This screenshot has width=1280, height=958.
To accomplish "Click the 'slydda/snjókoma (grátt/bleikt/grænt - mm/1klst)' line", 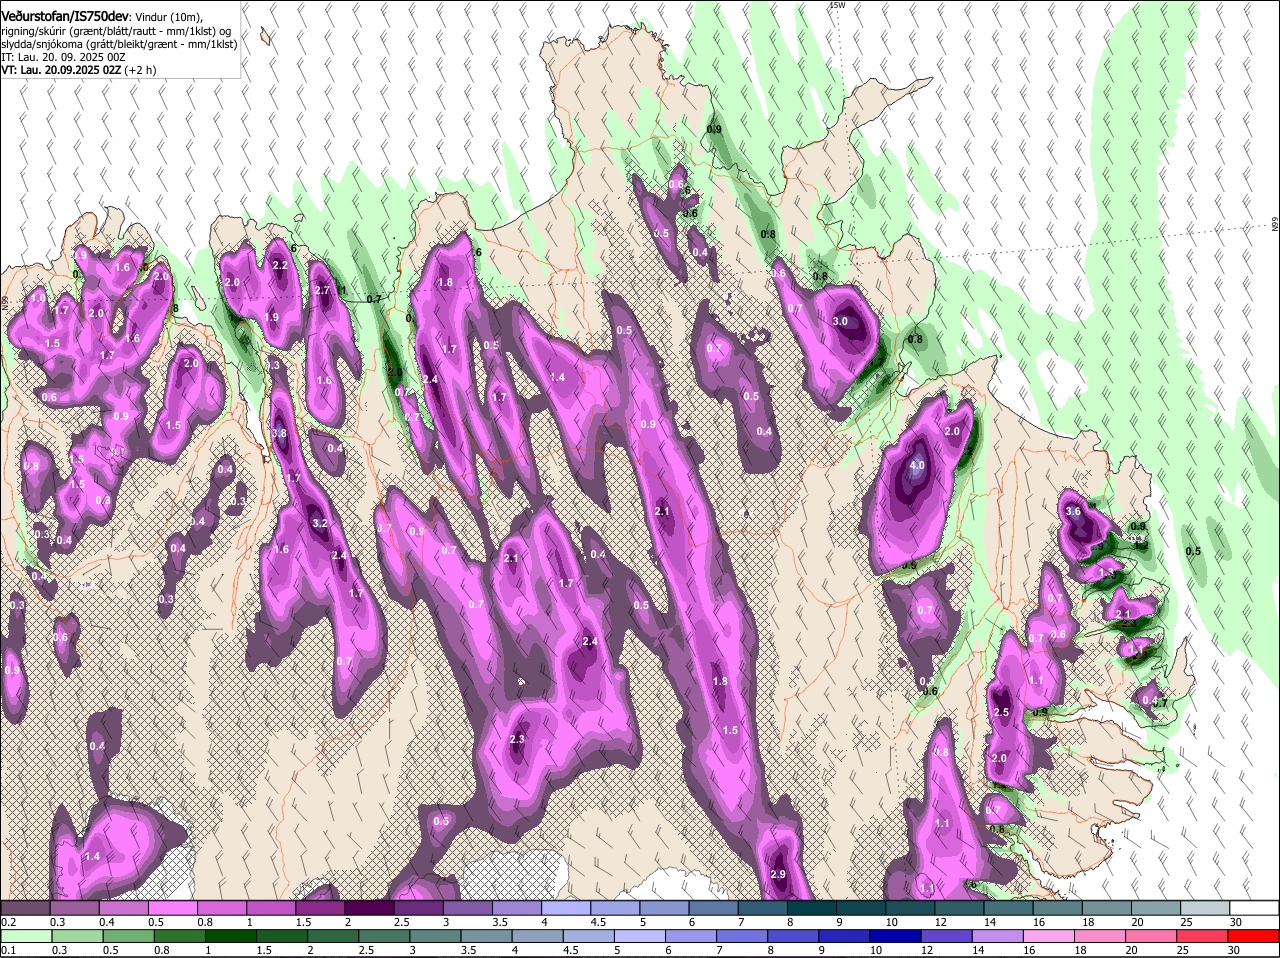I will pyautogui.click(x=119, y=44).
